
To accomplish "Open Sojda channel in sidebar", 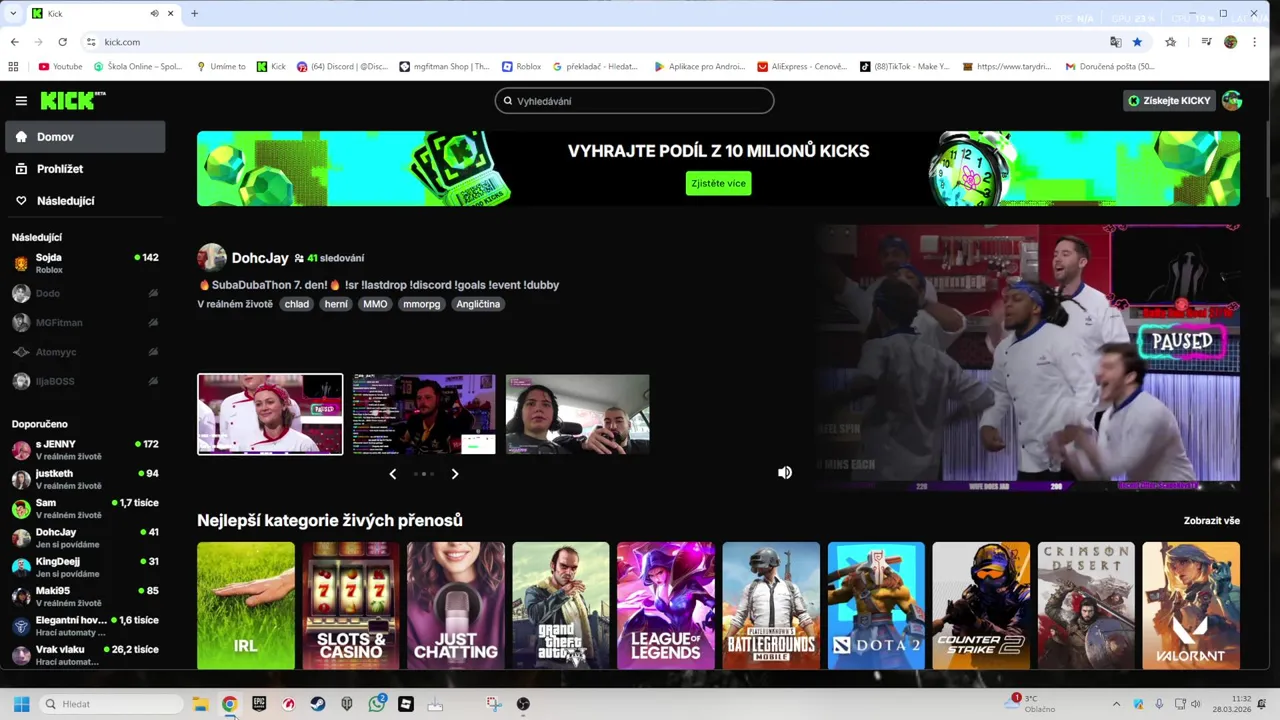I will 85,264.
